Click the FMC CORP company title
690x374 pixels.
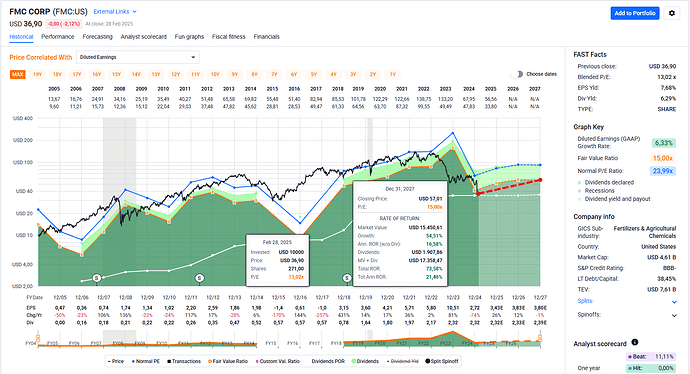[29, 11]
